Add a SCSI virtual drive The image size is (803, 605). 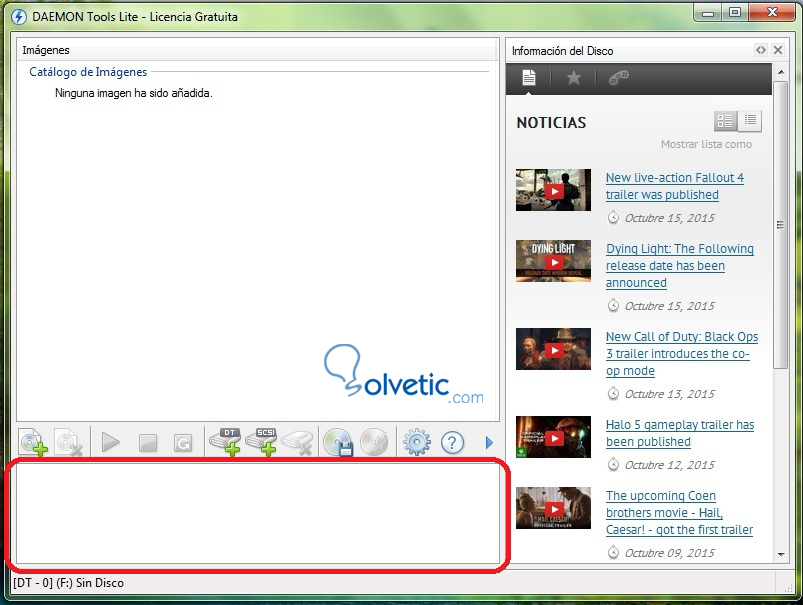click(262, 442)
